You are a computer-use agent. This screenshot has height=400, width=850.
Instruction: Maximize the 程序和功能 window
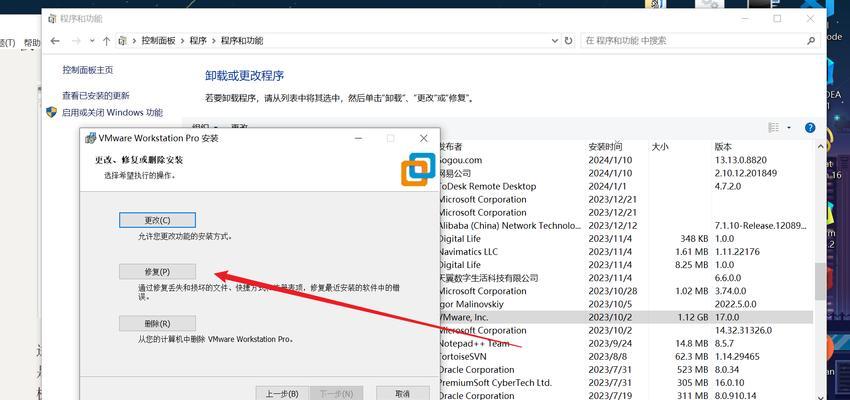tap(777, 18)
